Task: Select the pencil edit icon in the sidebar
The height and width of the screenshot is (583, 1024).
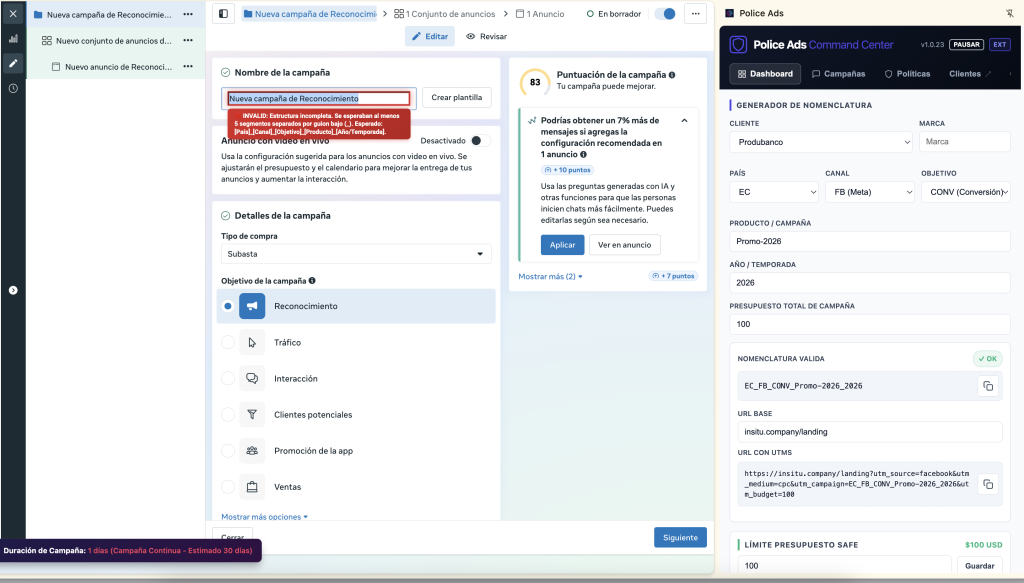Action: coord(13,63)
